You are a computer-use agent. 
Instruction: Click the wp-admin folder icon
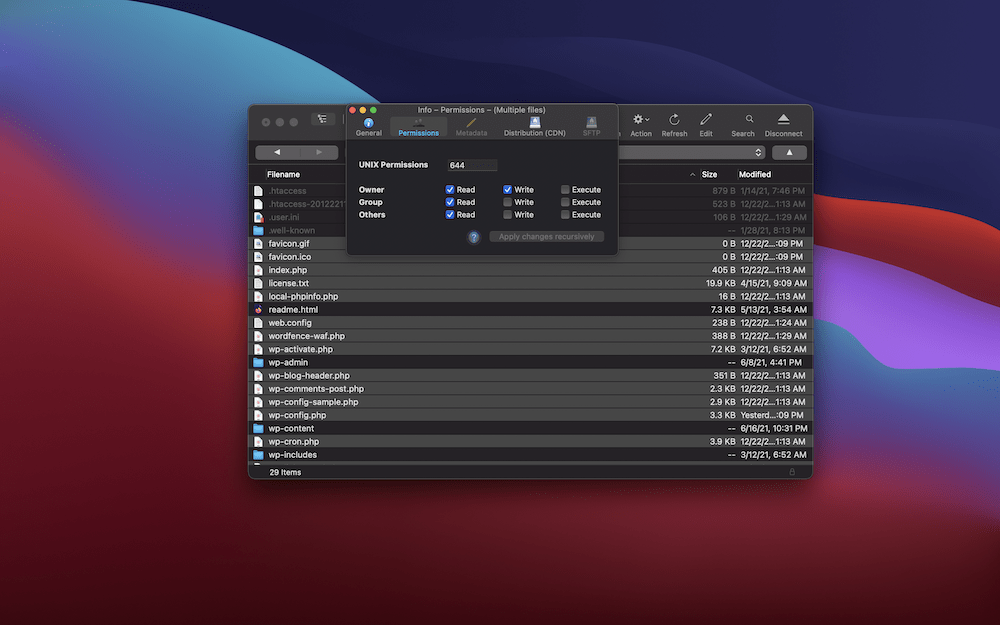tap(258, 362)
